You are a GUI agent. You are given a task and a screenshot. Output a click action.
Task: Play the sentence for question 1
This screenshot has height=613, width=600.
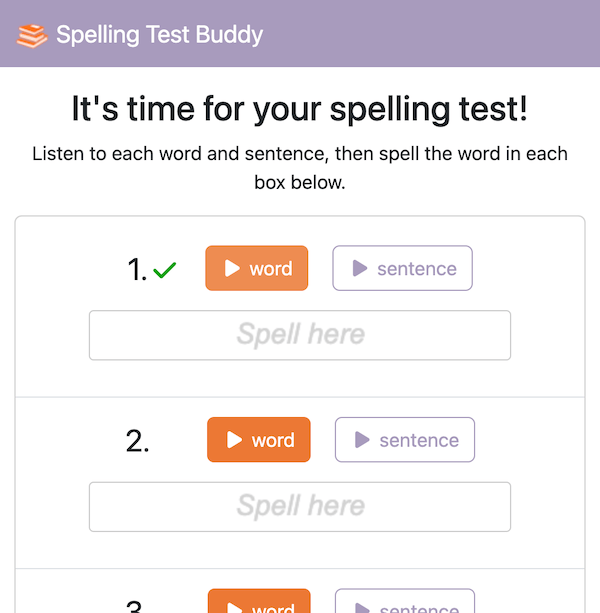click(402, 268)
